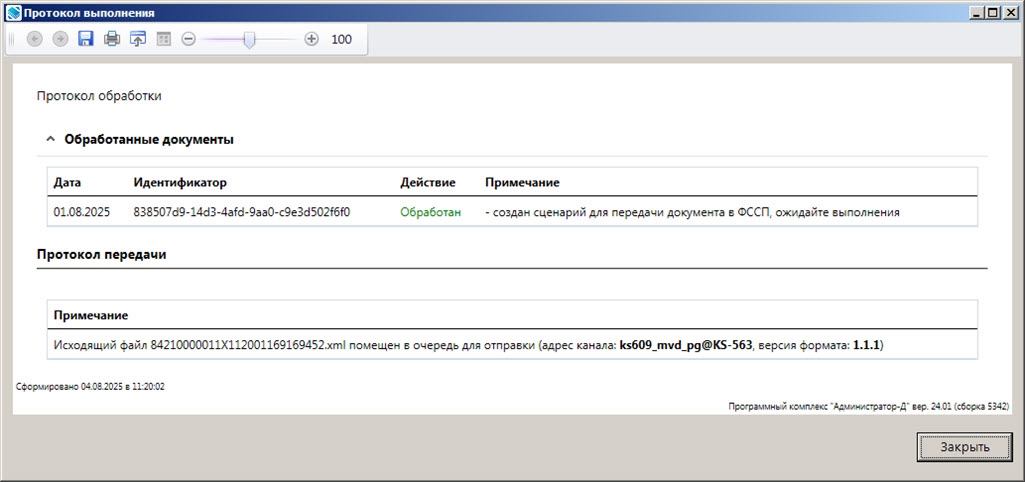
Task: Maximize the Протокол выполнения window
Action: click(993, 12)
